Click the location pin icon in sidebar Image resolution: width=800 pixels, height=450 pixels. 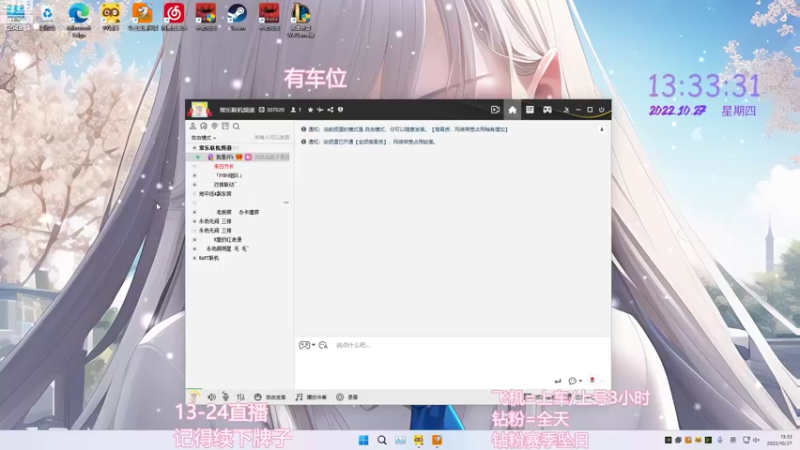pyautogui.click(x=214, y=126)
